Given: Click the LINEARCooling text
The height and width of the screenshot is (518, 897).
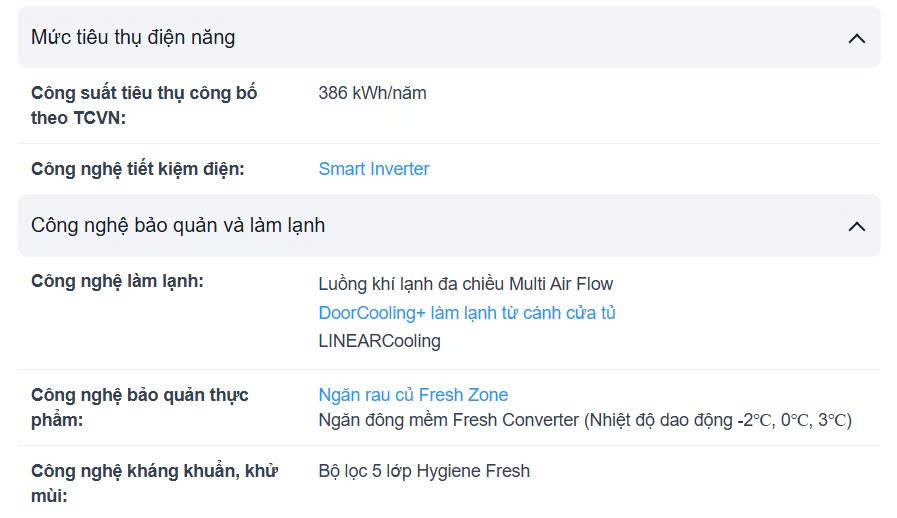Looking at the screenshot, I should (379, 341).
